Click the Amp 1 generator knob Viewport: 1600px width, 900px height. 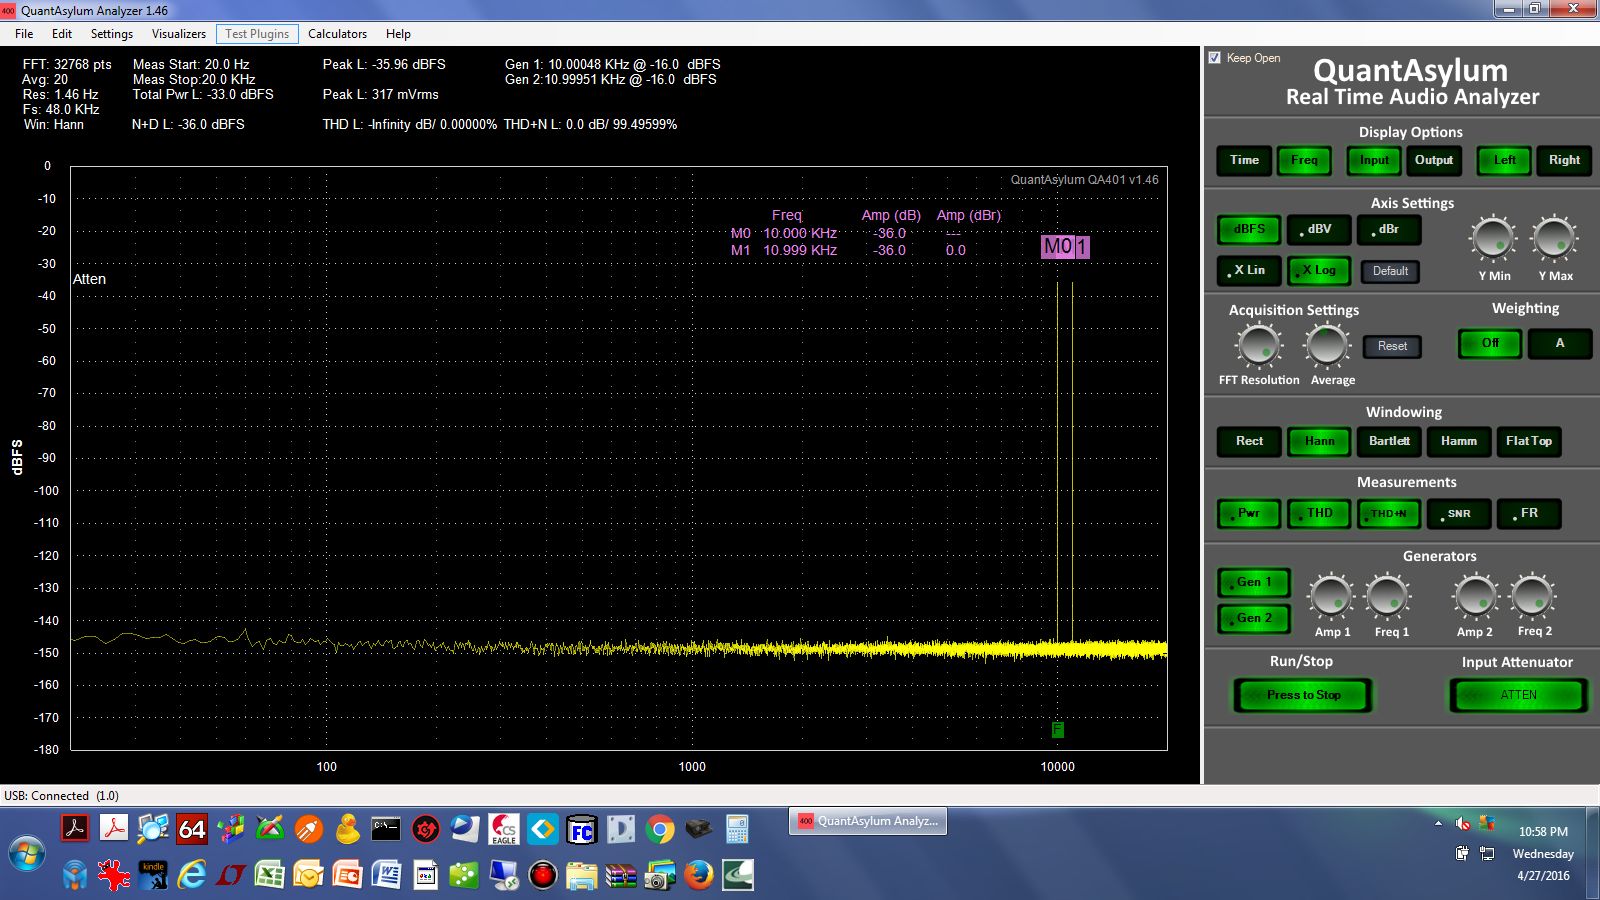1331,598
